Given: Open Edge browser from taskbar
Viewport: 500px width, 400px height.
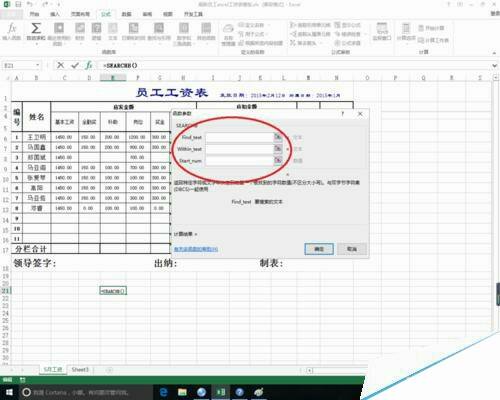Looking at the screenshot, I should point(164,392).
